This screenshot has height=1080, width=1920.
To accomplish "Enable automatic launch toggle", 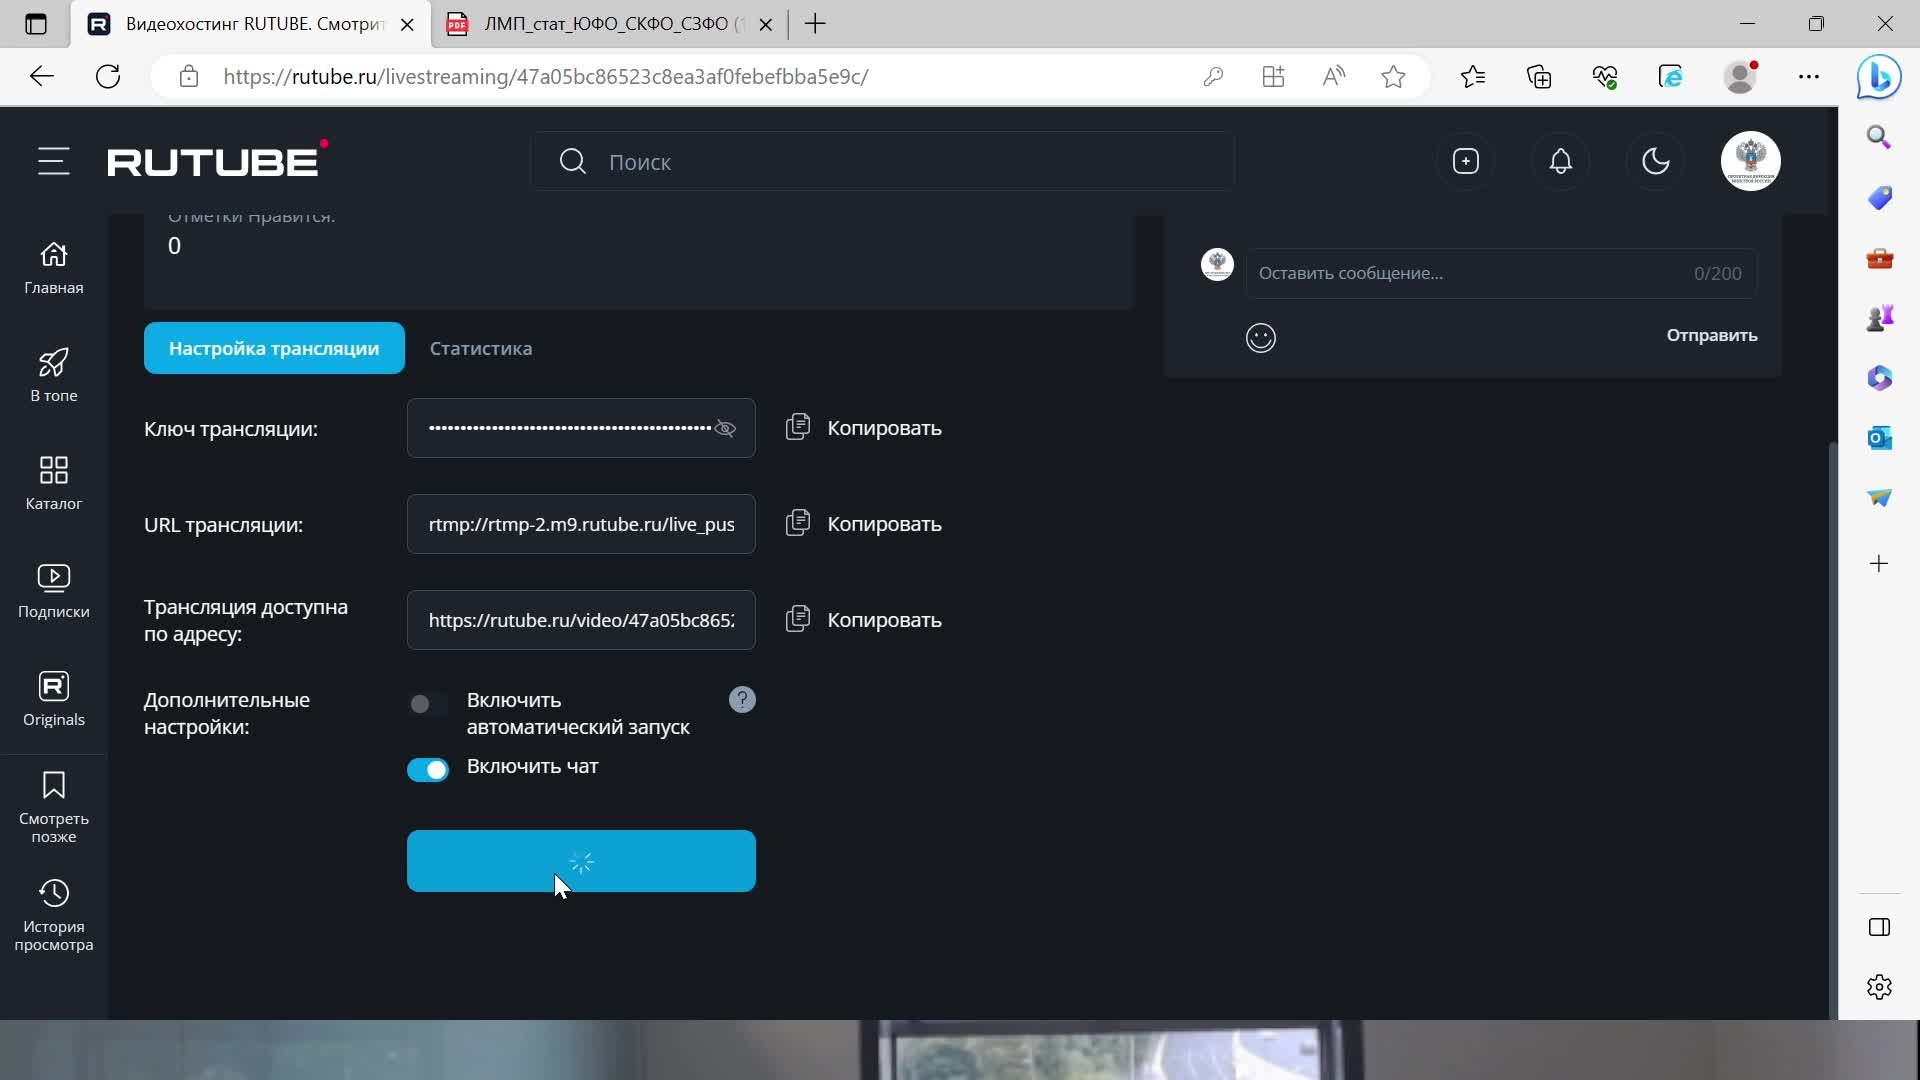I will [428, 704].
